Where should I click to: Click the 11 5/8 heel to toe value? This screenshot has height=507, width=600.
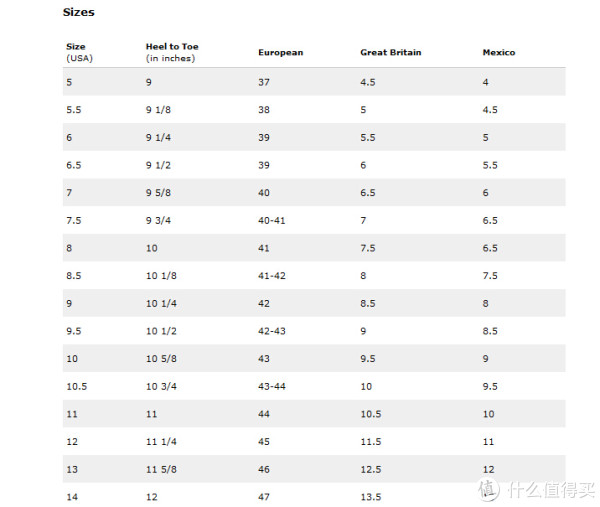point(161,470)
